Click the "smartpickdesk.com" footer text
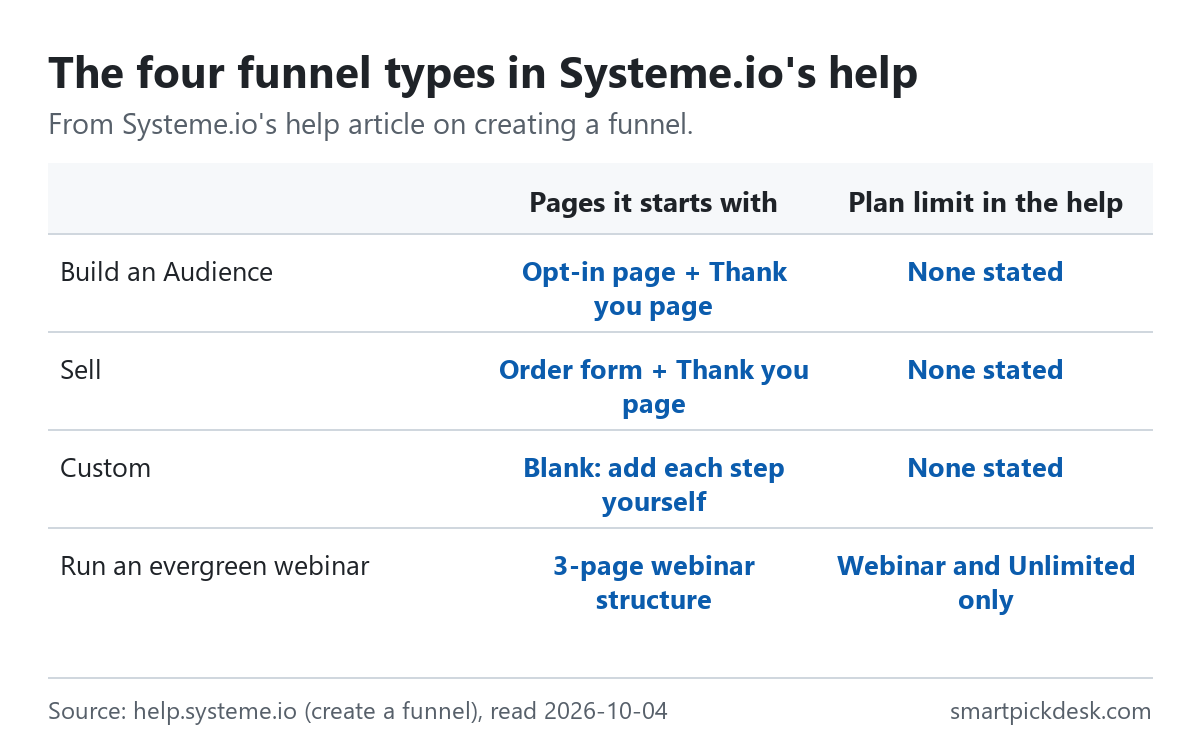Screen dimensions: 1200x755 click(x=1051, y=712)
